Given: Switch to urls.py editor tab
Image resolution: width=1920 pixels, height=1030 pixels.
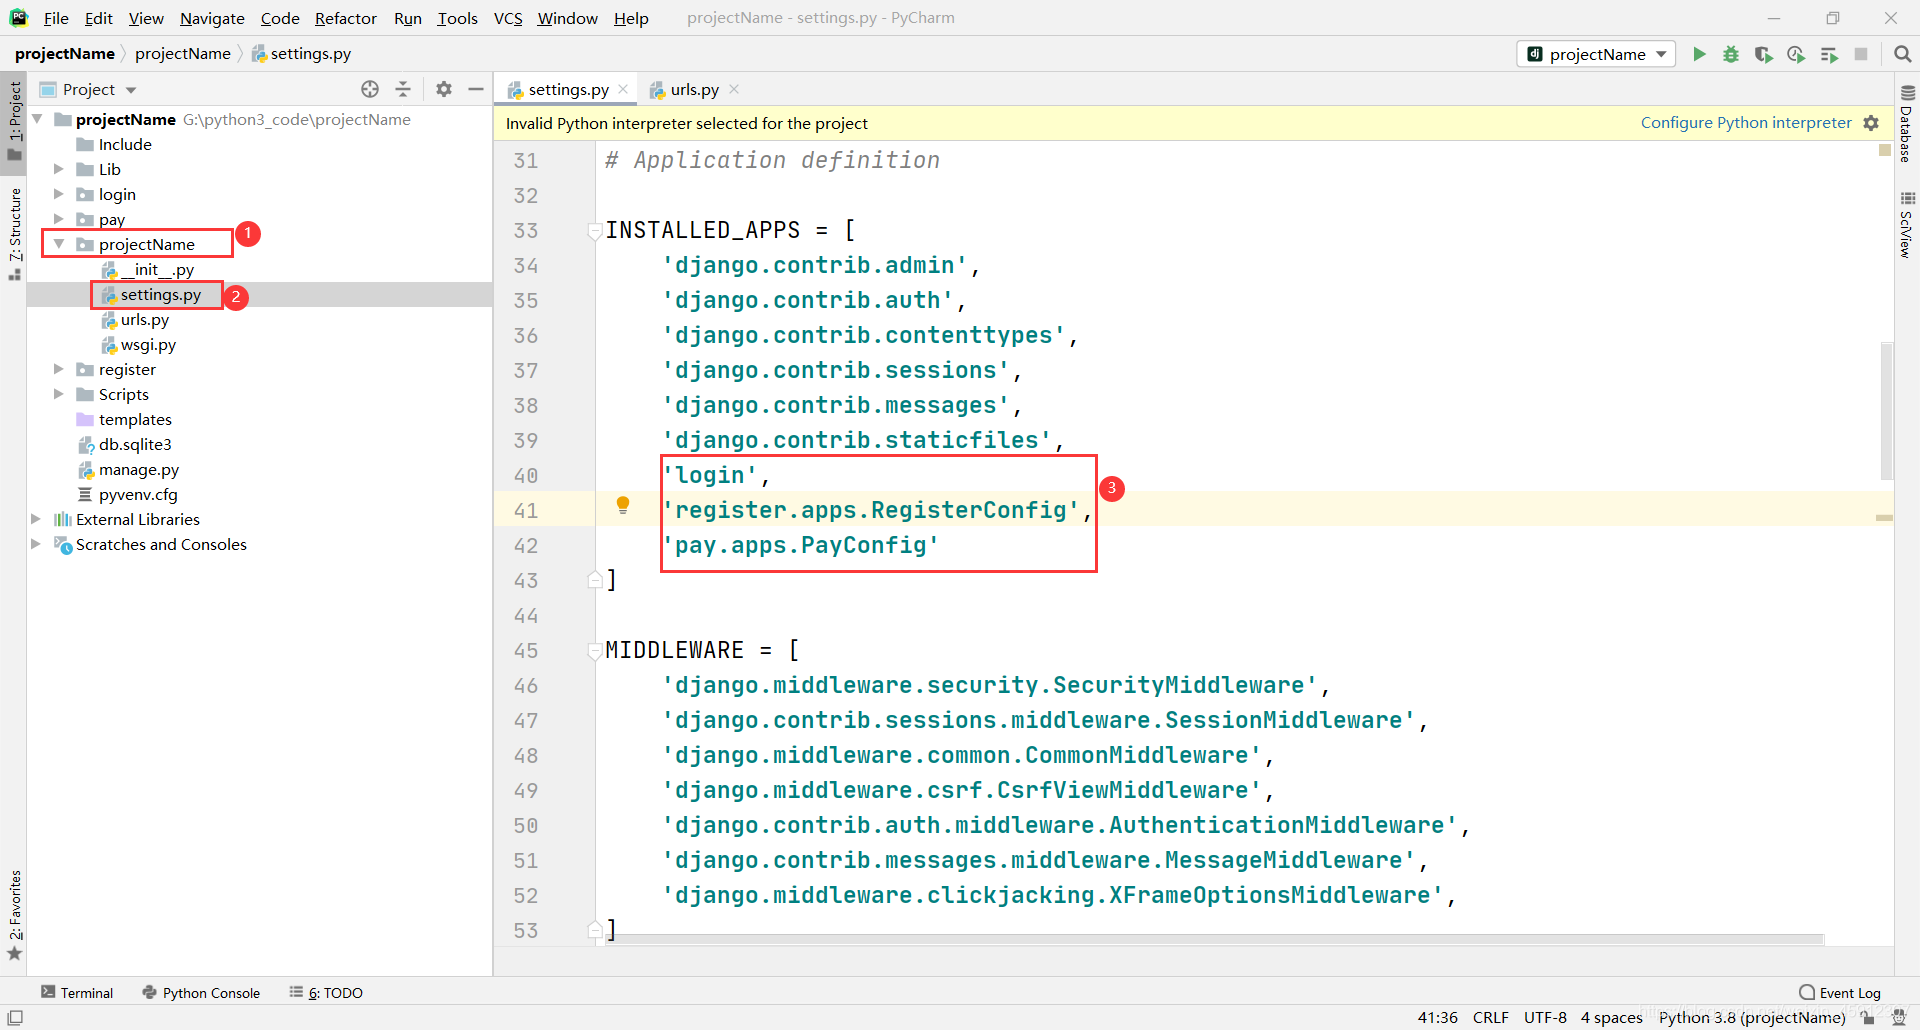Looking at the screenshot, I should [694, 89].
